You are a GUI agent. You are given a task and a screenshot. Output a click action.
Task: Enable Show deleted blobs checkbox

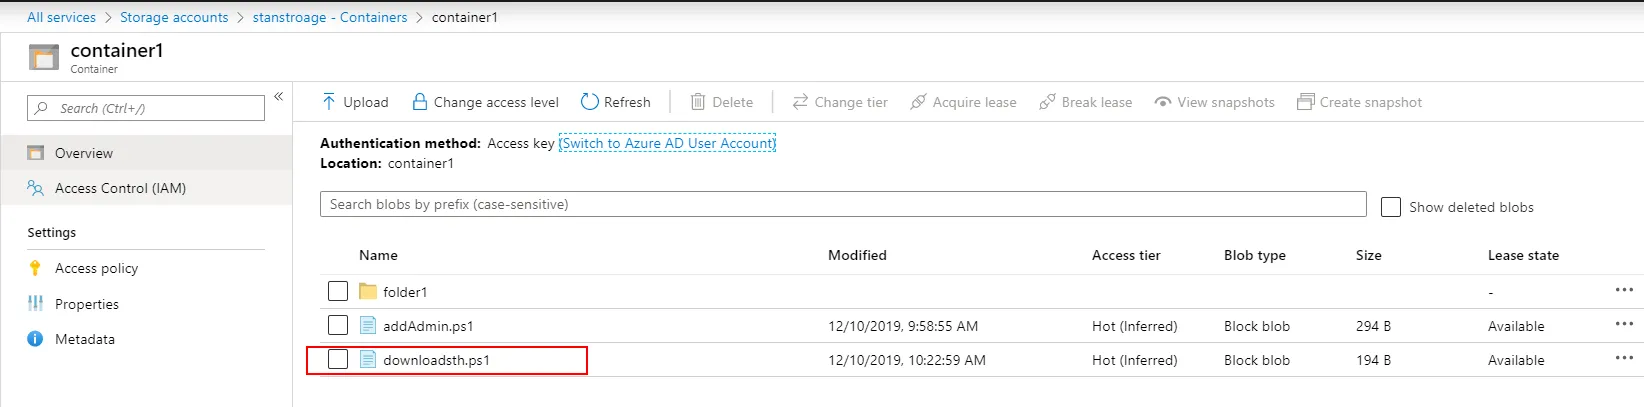tap(1390, 207)
